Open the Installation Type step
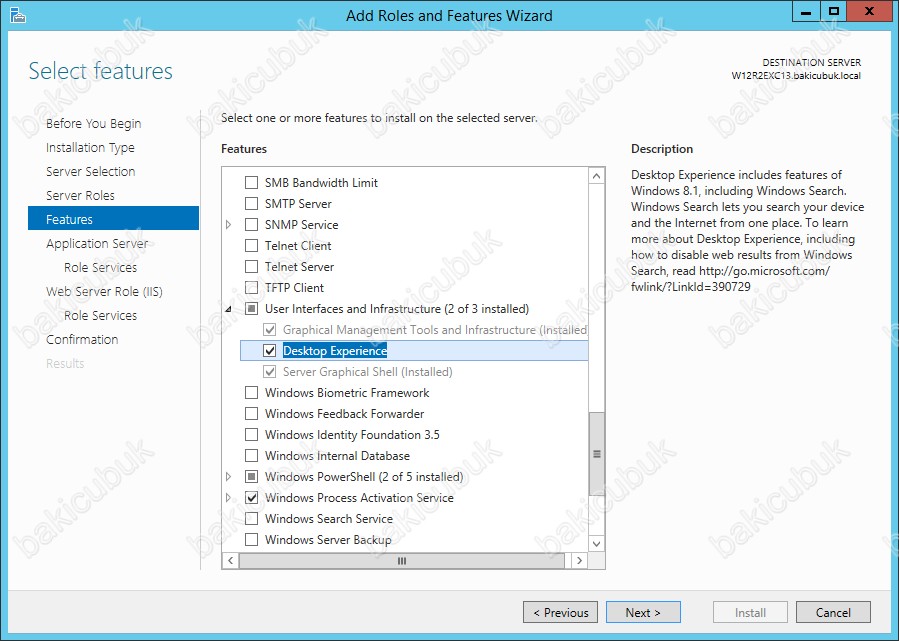This screenshot has width=899, height=641. pos(90,147)
